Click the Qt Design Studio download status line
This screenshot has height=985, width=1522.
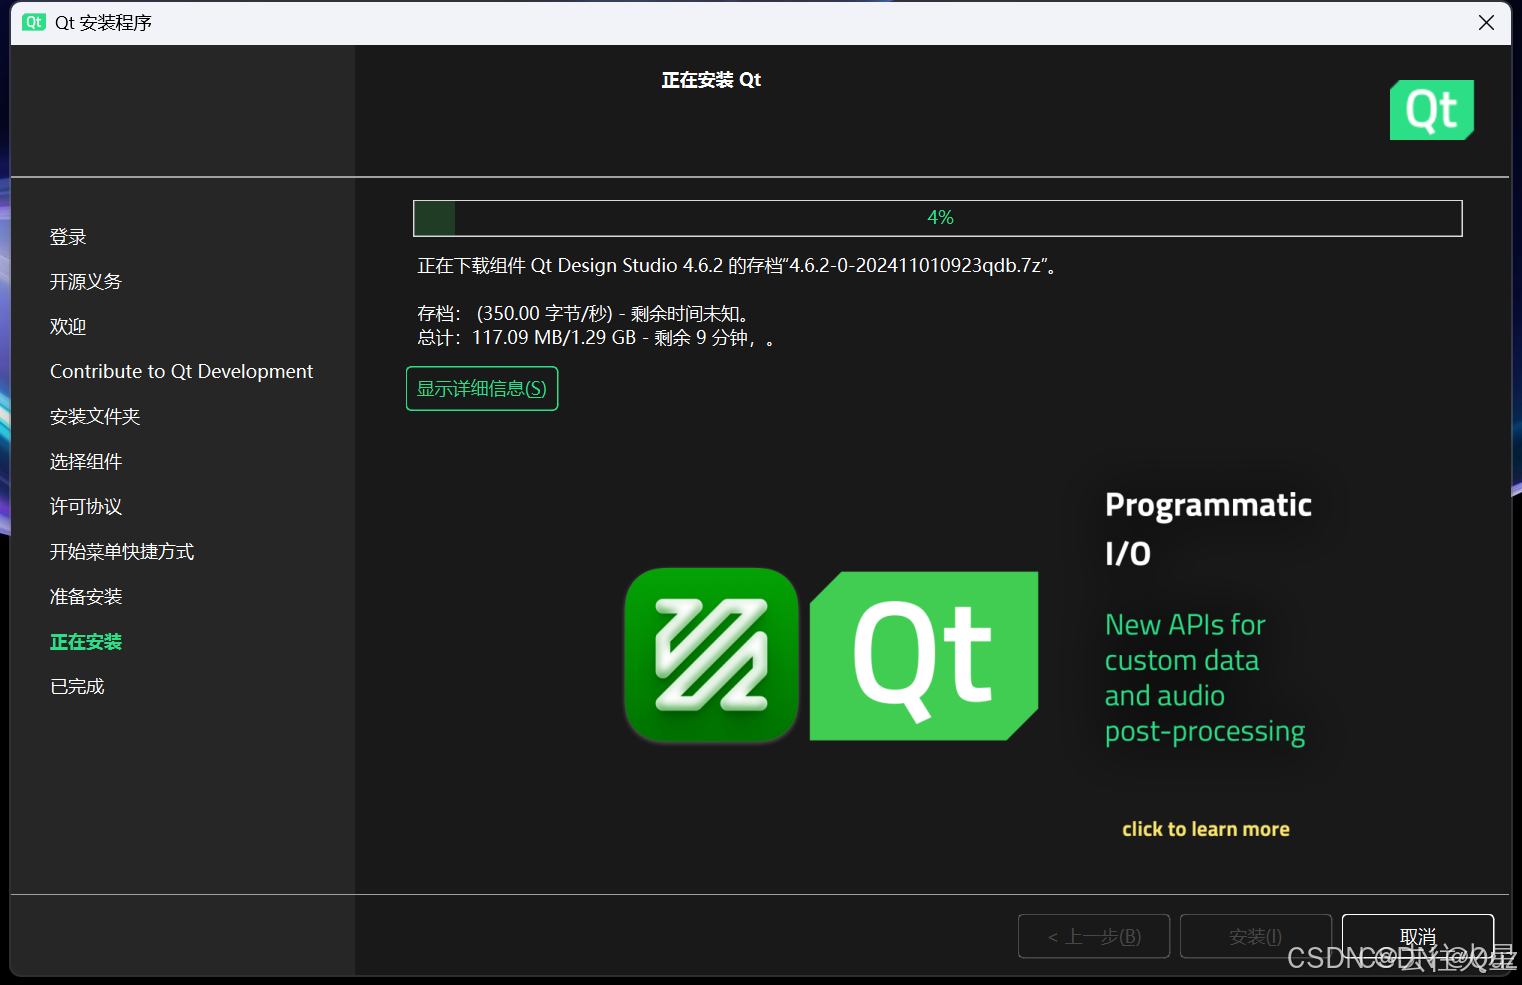pyautogui.click(x=738, y=266)
